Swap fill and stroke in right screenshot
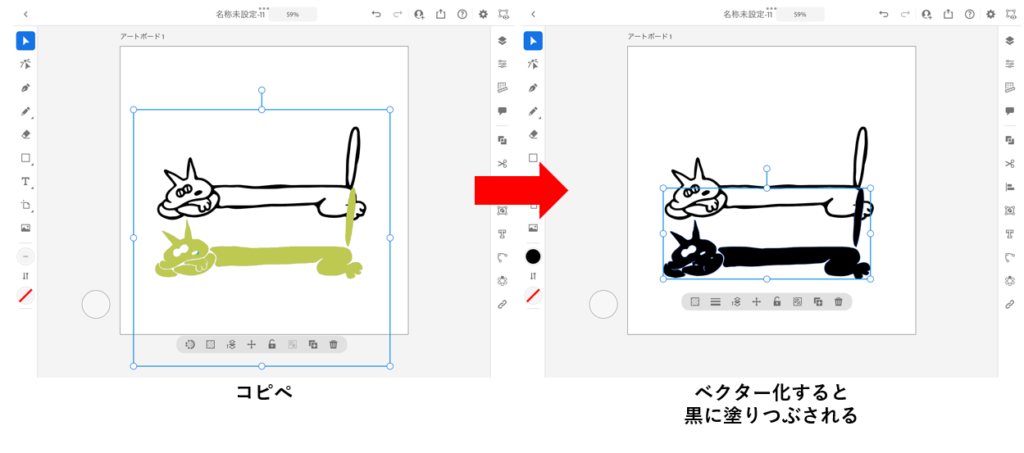The image size is (1024, 453). 533,276
